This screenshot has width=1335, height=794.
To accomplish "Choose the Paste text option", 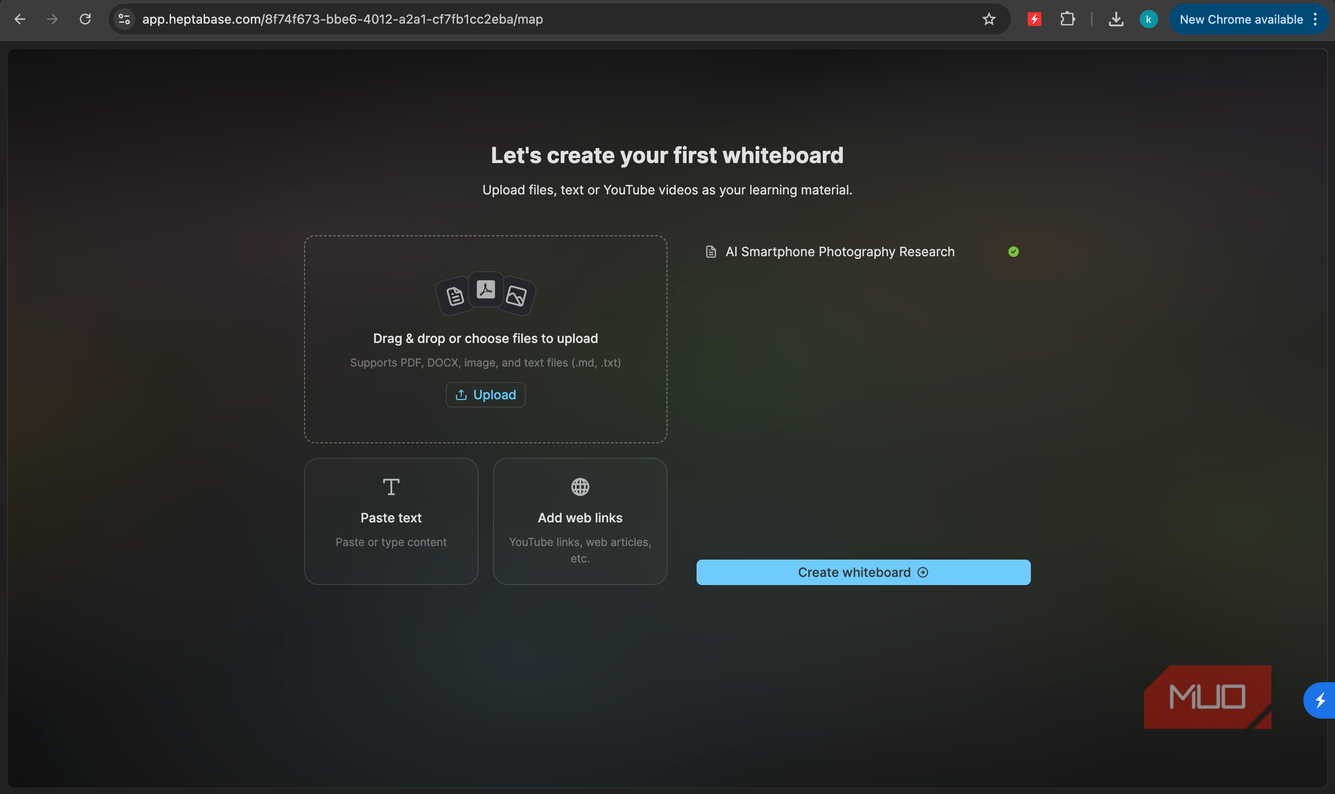I will tap(391, 521).
